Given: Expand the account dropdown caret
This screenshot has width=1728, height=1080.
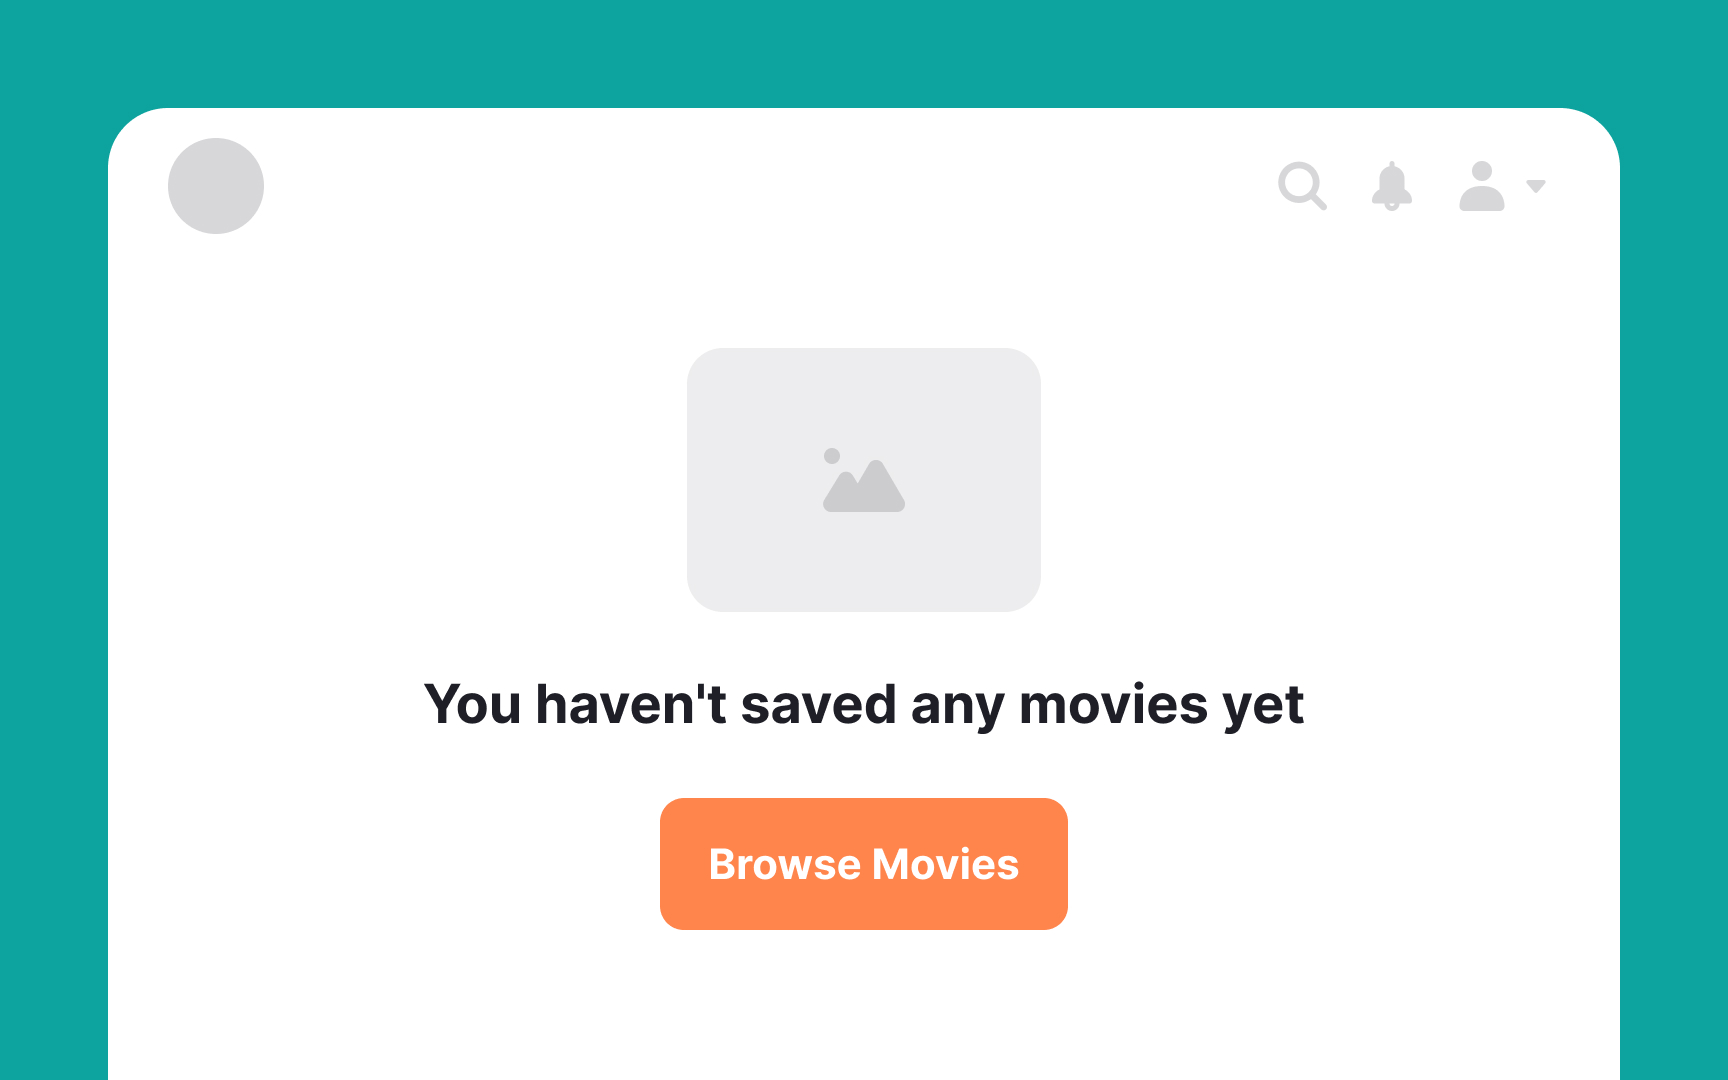Looking at the screenshot, I should tap(1536, 186).
